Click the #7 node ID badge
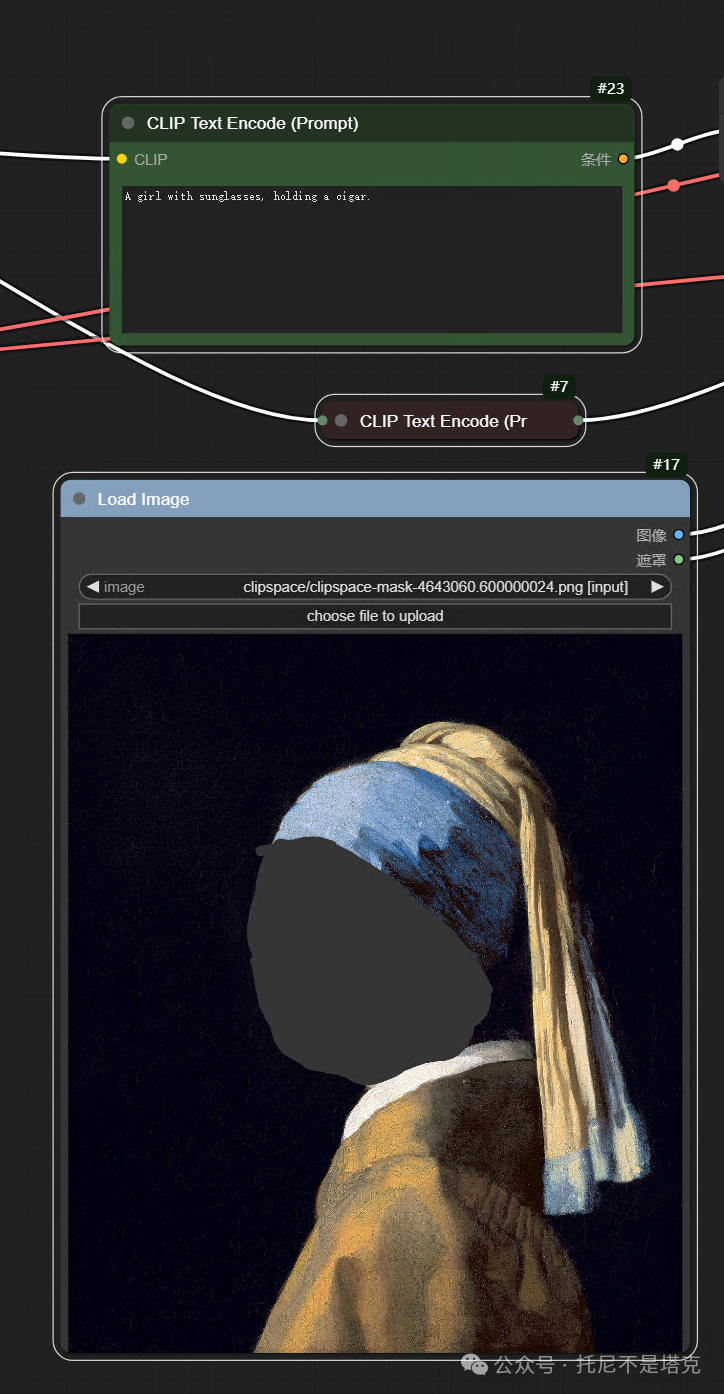724x1394 pixels. [x=559, y=387]
